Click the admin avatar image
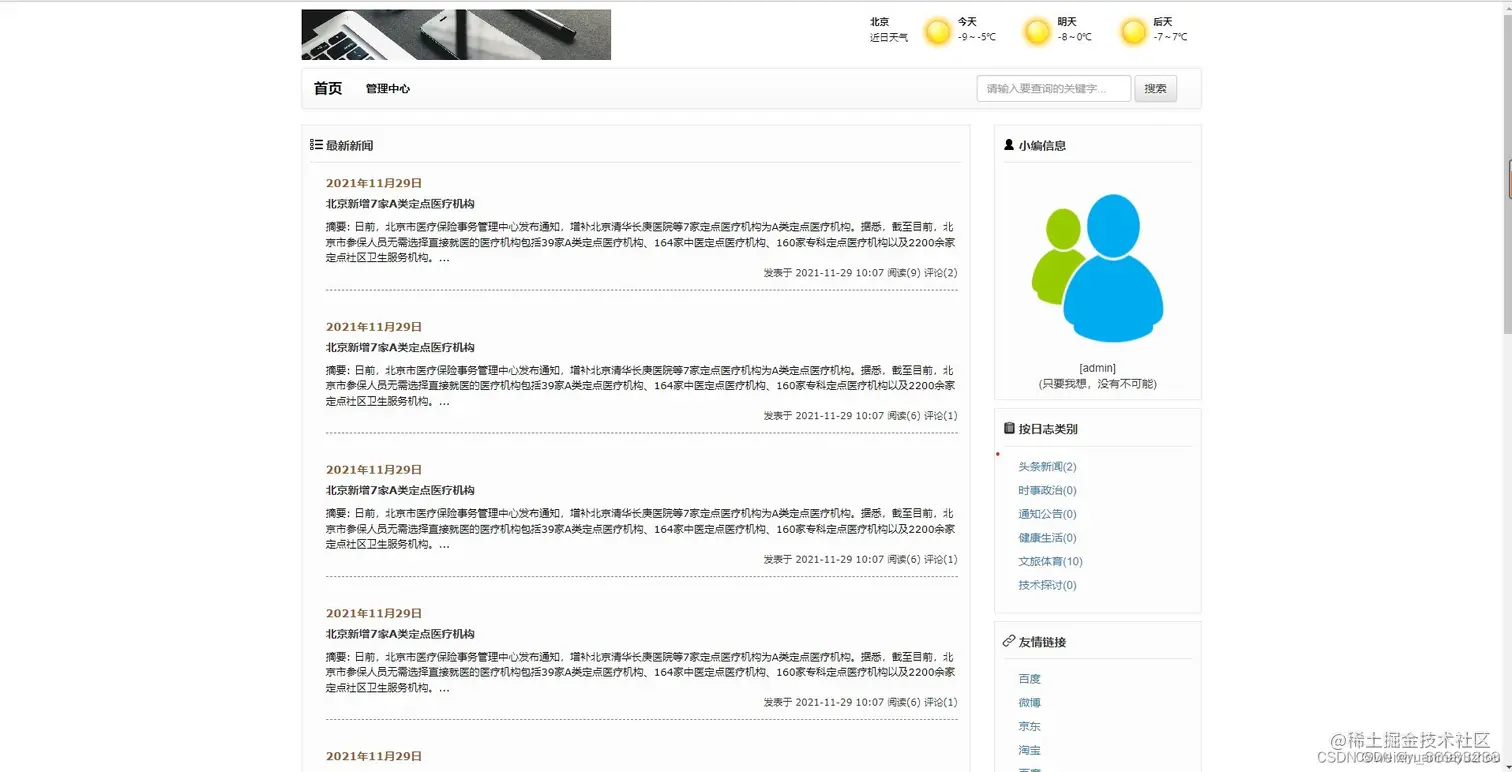The image size is (1512, 772). (x=1097, y=268)
